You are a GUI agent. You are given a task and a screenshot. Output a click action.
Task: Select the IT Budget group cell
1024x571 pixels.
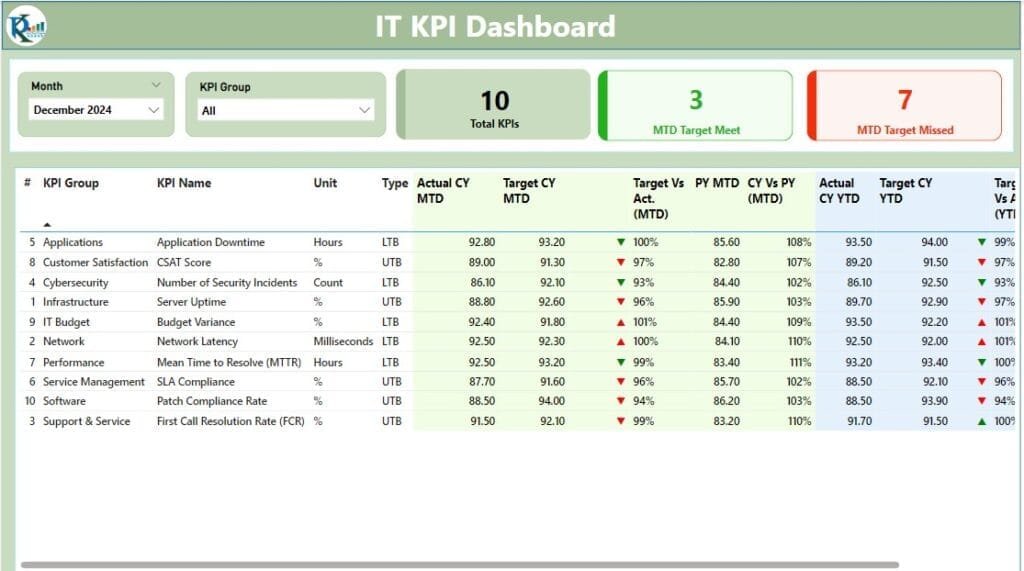coord(66,322)
